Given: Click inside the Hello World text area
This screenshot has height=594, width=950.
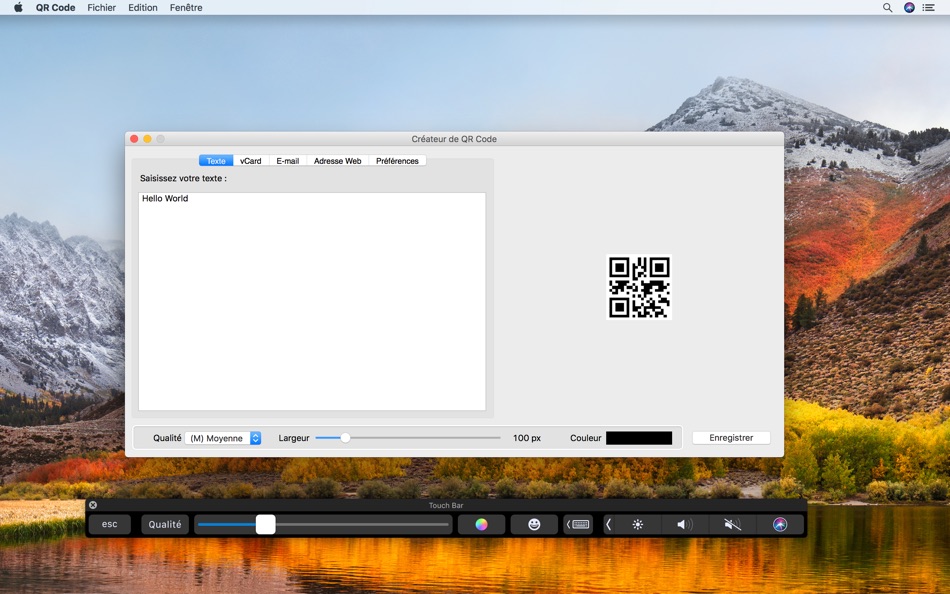Looking at the screenshot, I should [x=312, y=301].
